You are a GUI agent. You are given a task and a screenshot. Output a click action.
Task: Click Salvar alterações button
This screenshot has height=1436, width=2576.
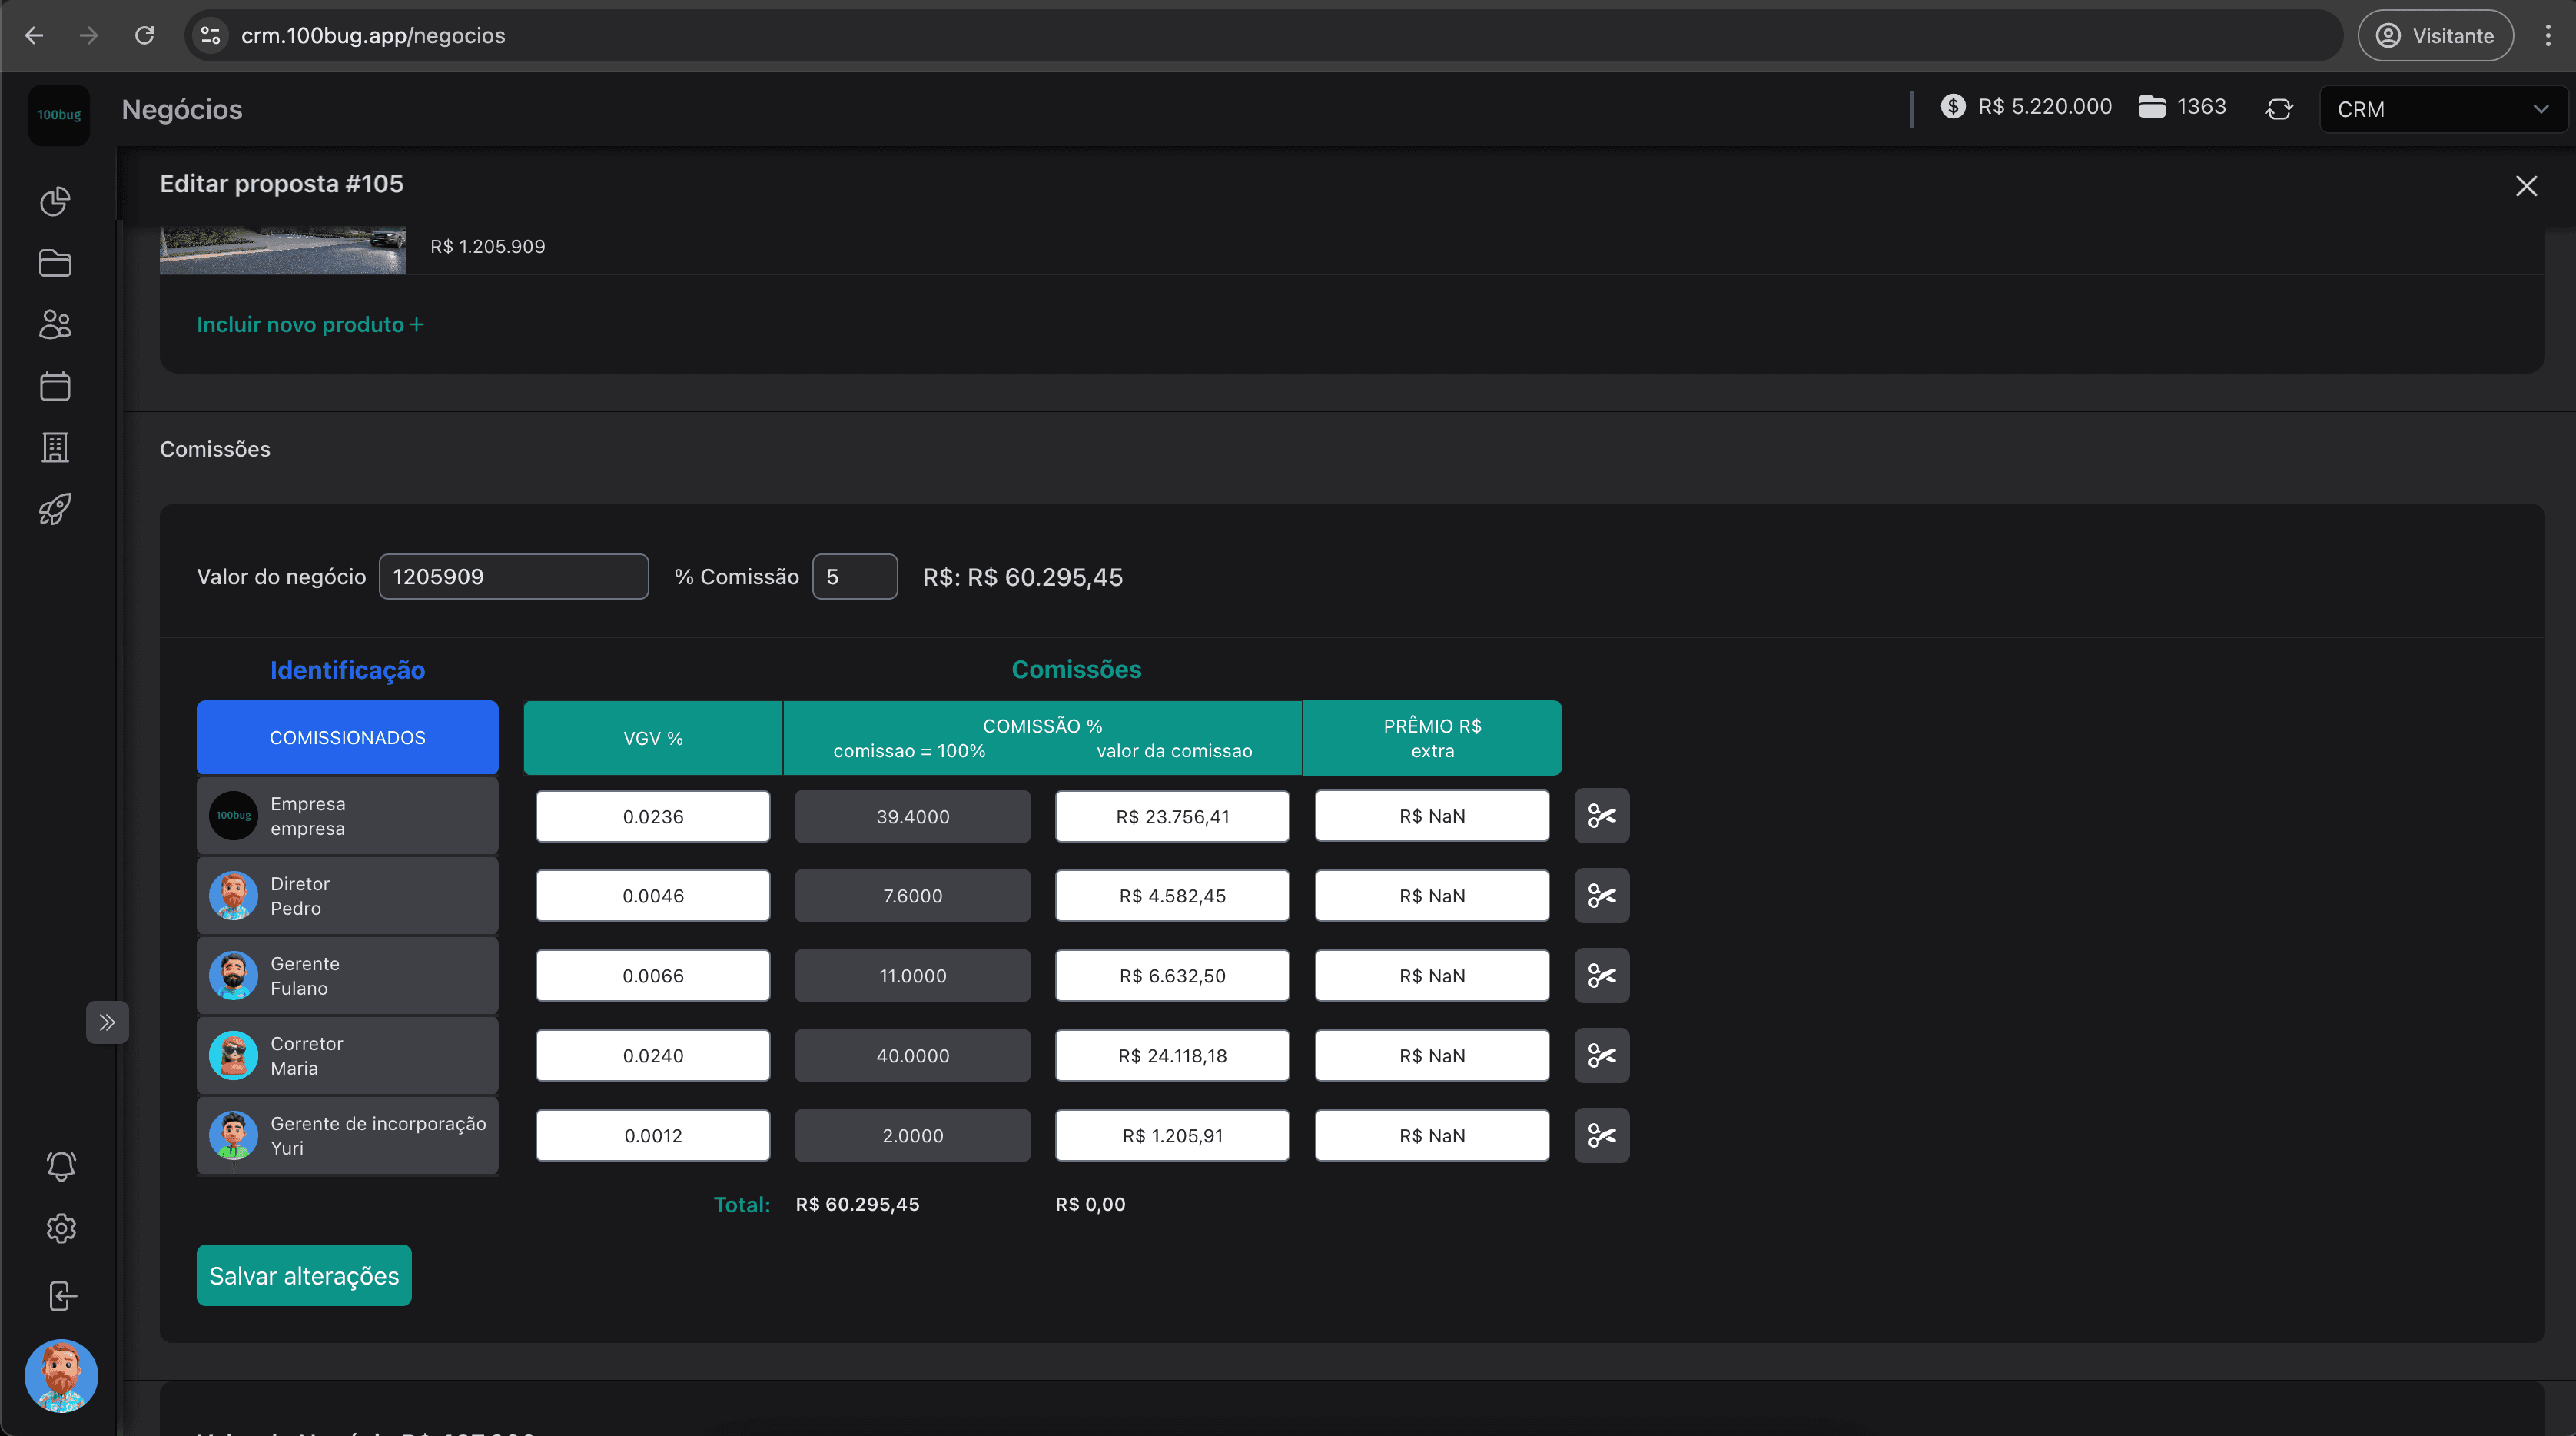[x=304, y=1275]
